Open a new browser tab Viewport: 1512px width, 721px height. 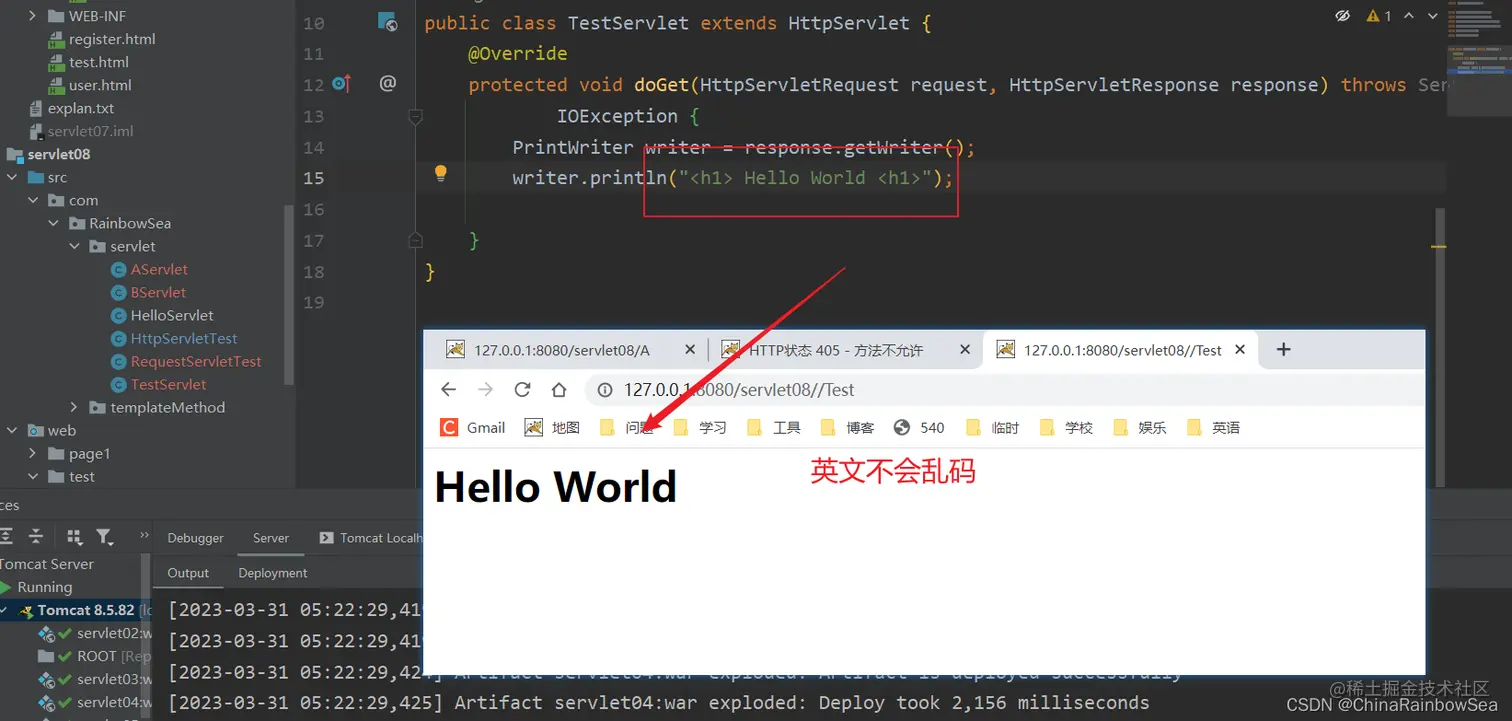1284,349
